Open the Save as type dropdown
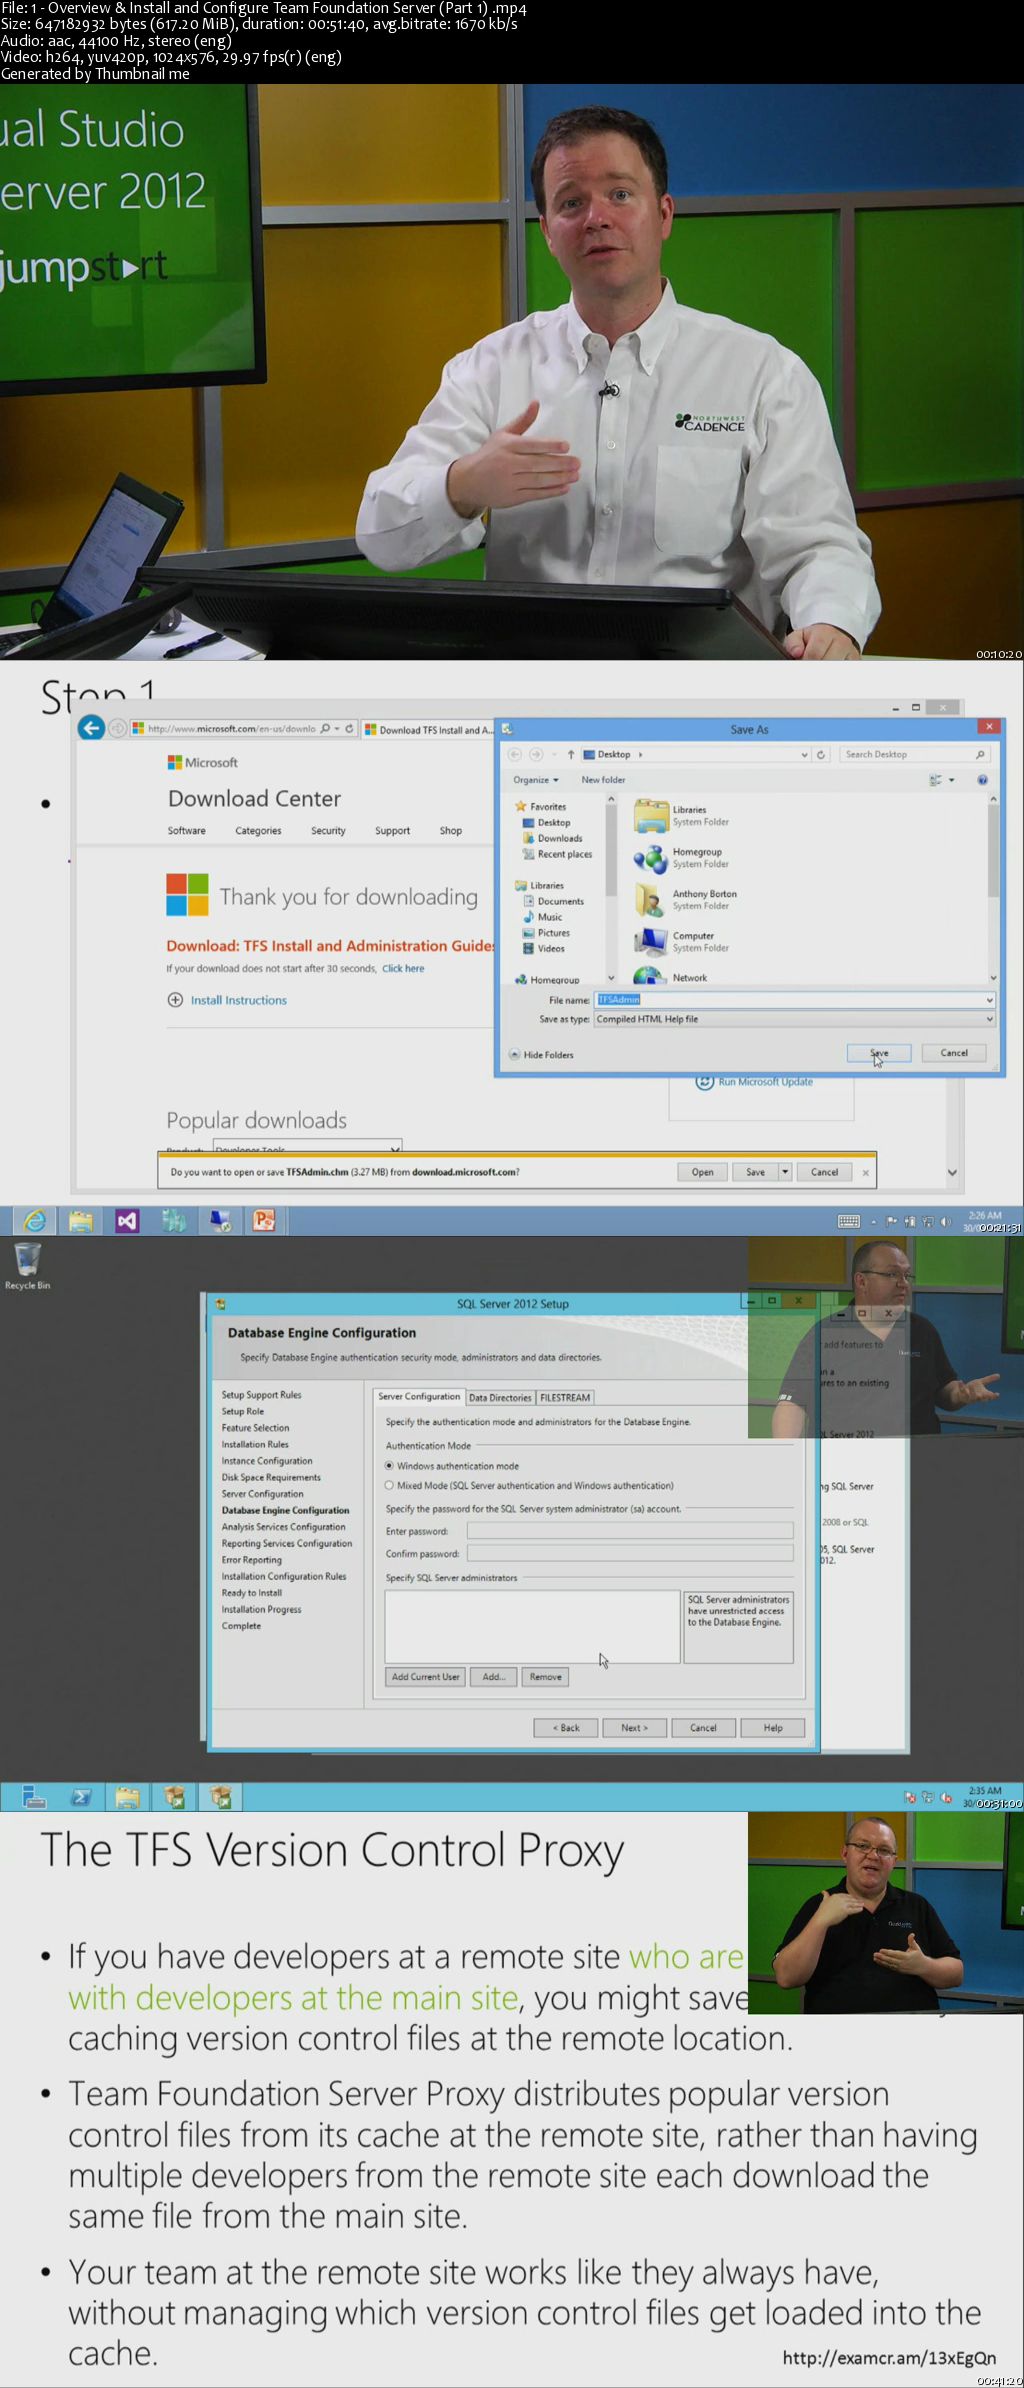This screenshot has width=1024, height=2388. 990,1019
